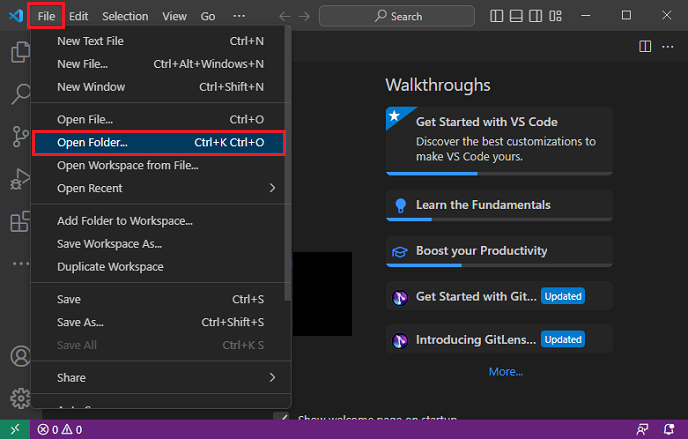This screenshot has height=439, width=688.
Task: Choose Open Folder... menu entry
Action: [161, 143]
